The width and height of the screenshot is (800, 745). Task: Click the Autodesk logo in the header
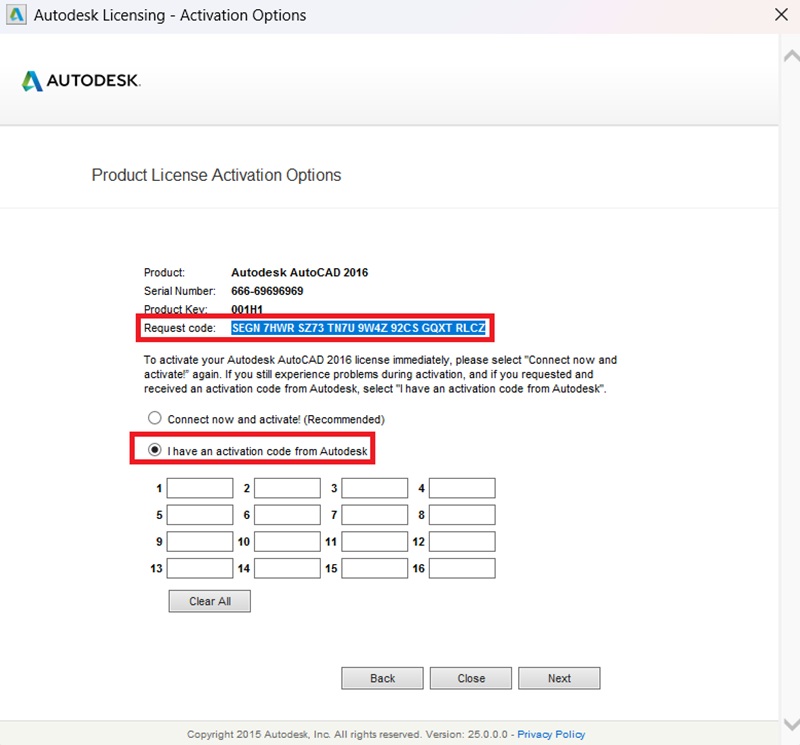pos(81,81)
